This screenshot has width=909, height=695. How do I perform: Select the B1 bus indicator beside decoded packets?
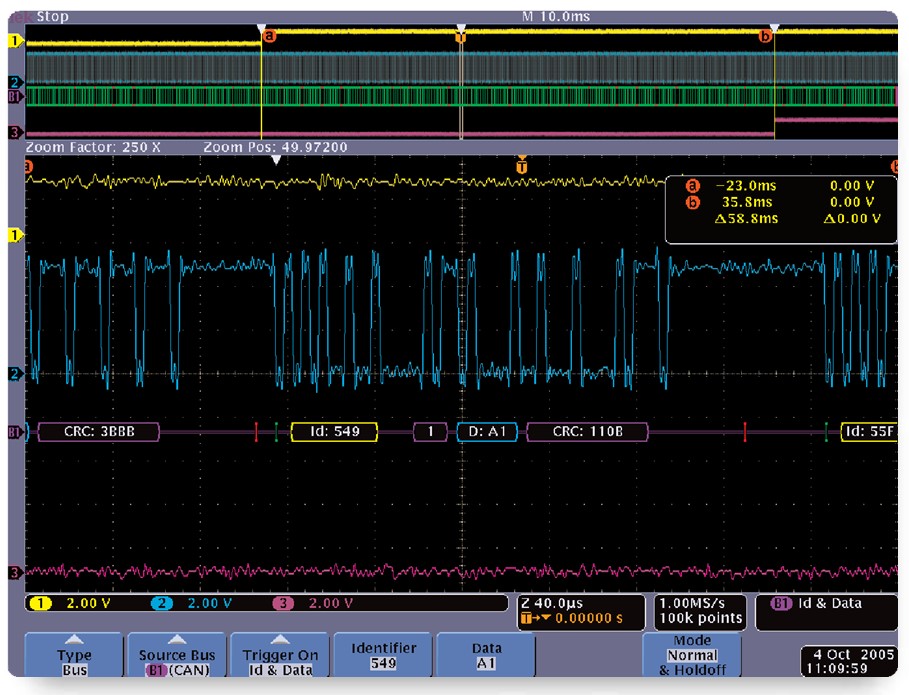pos(15,432)
